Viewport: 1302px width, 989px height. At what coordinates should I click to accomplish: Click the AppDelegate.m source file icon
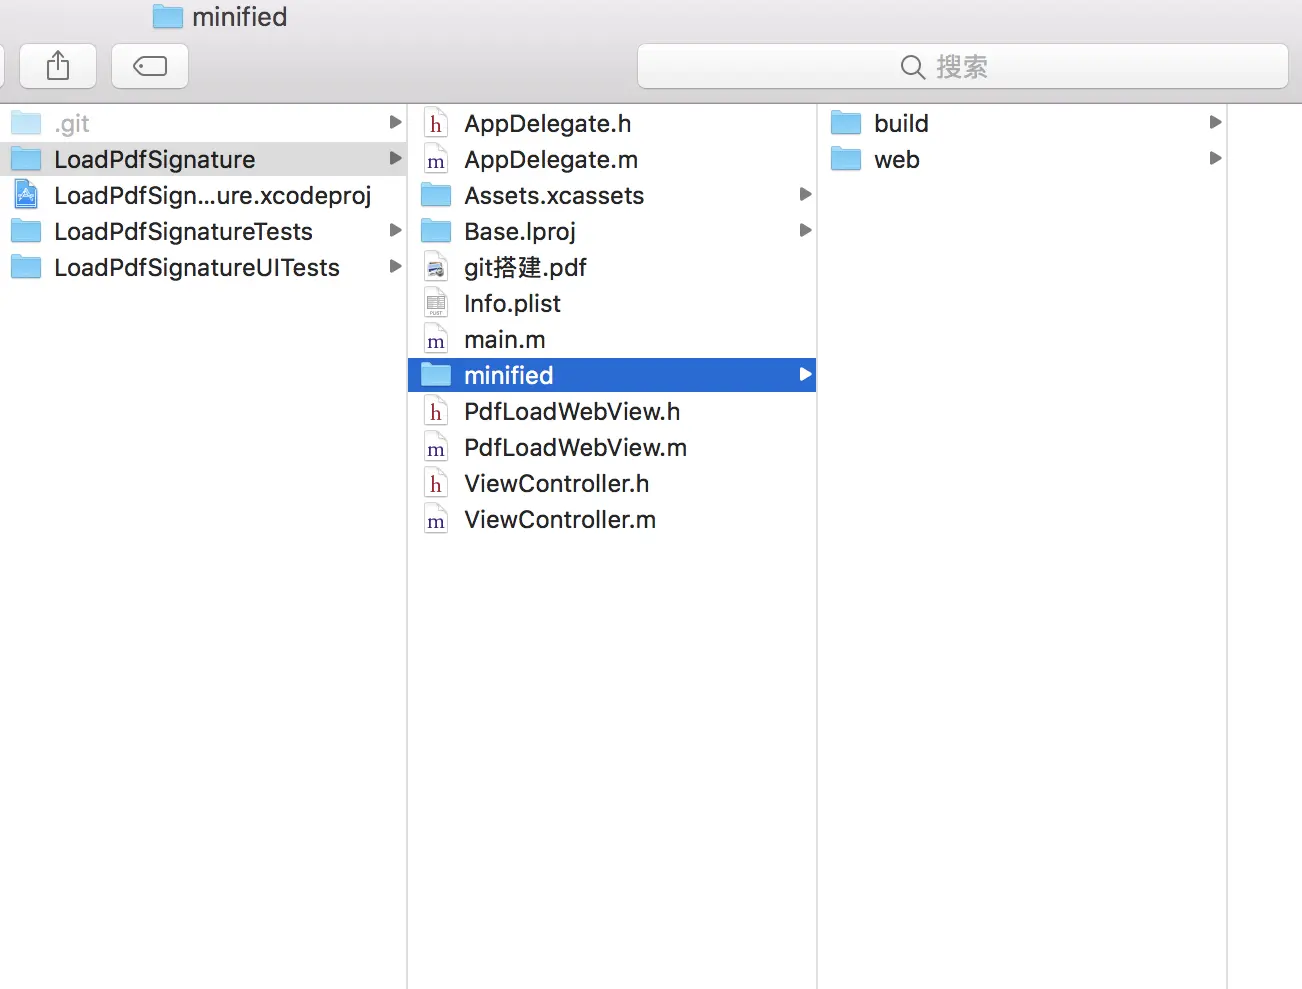point(436,159)
